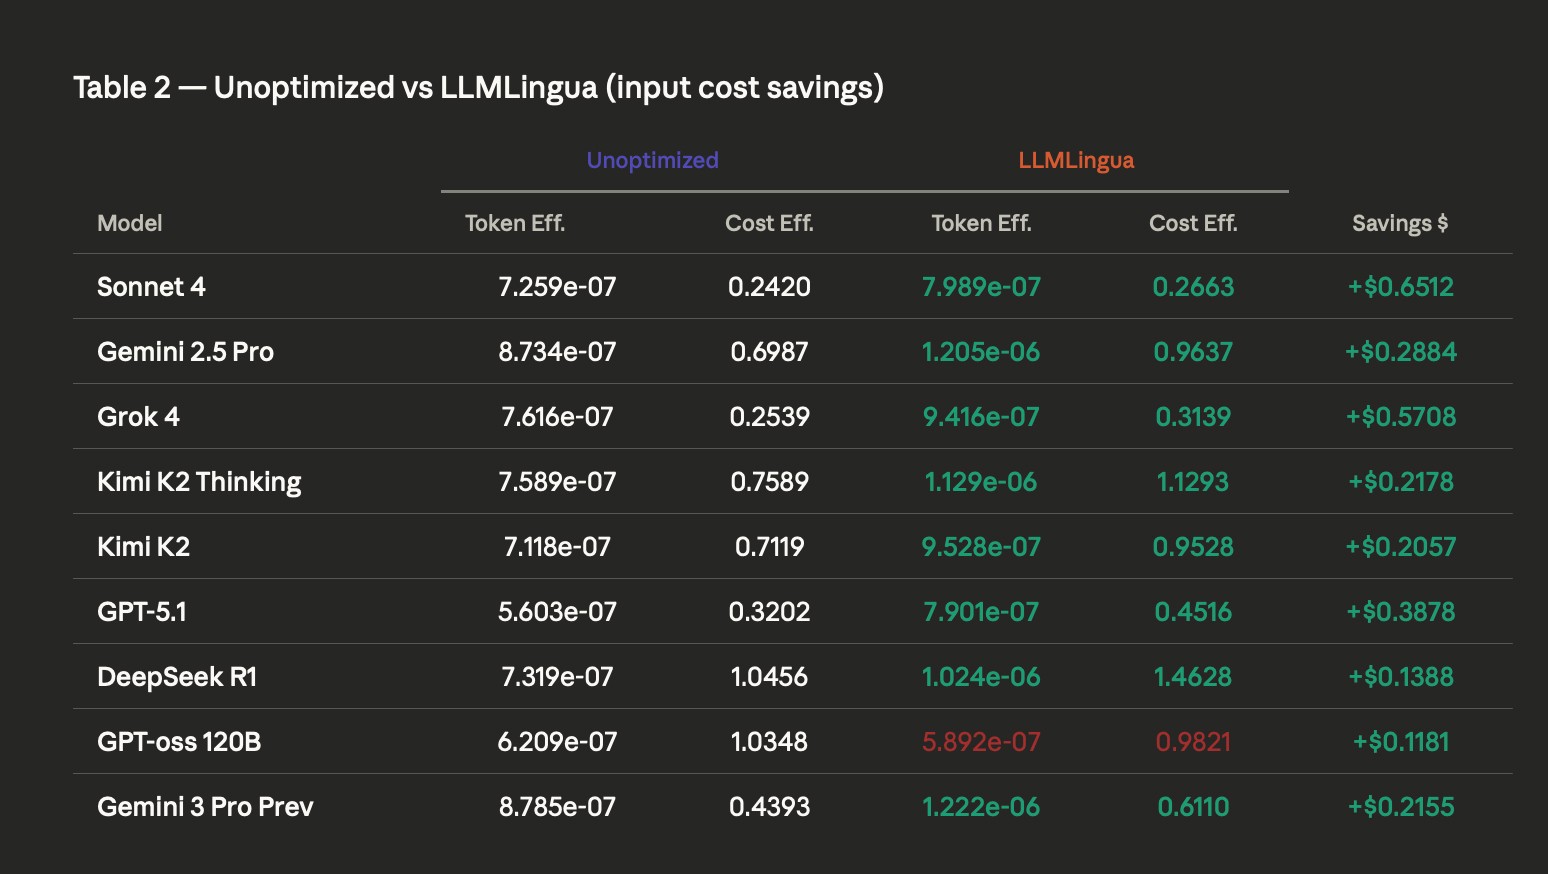Click the Savings $ column header
The image size is (1548, 874).
click(x=1399, y=223)
